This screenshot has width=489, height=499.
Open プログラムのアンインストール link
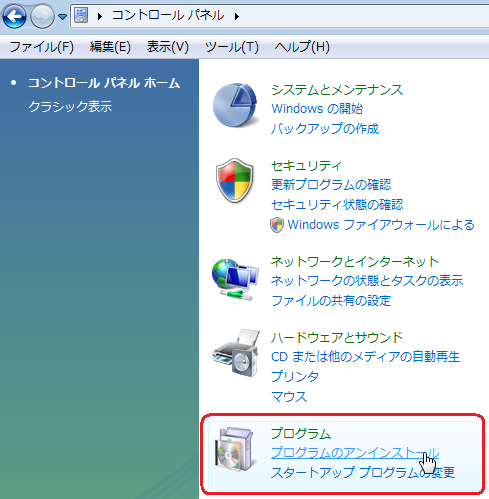(355, 453)
